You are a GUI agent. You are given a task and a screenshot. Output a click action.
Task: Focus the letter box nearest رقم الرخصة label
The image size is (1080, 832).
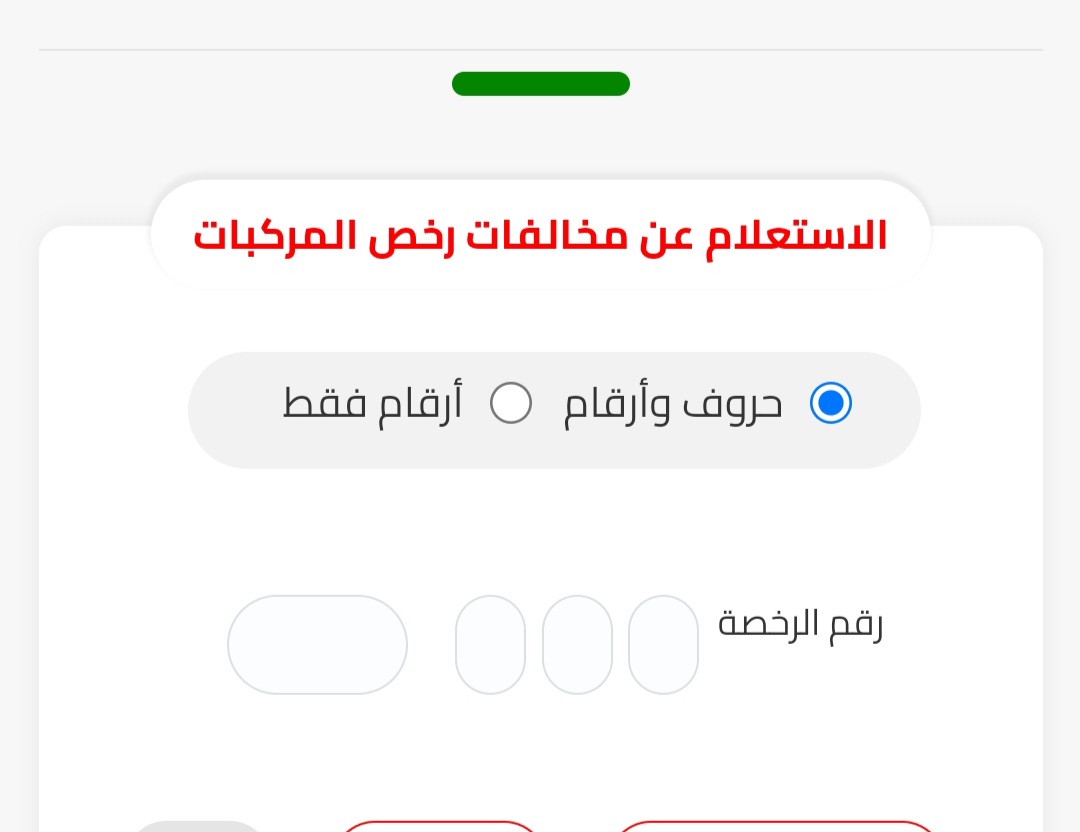[x=663, y=645]
